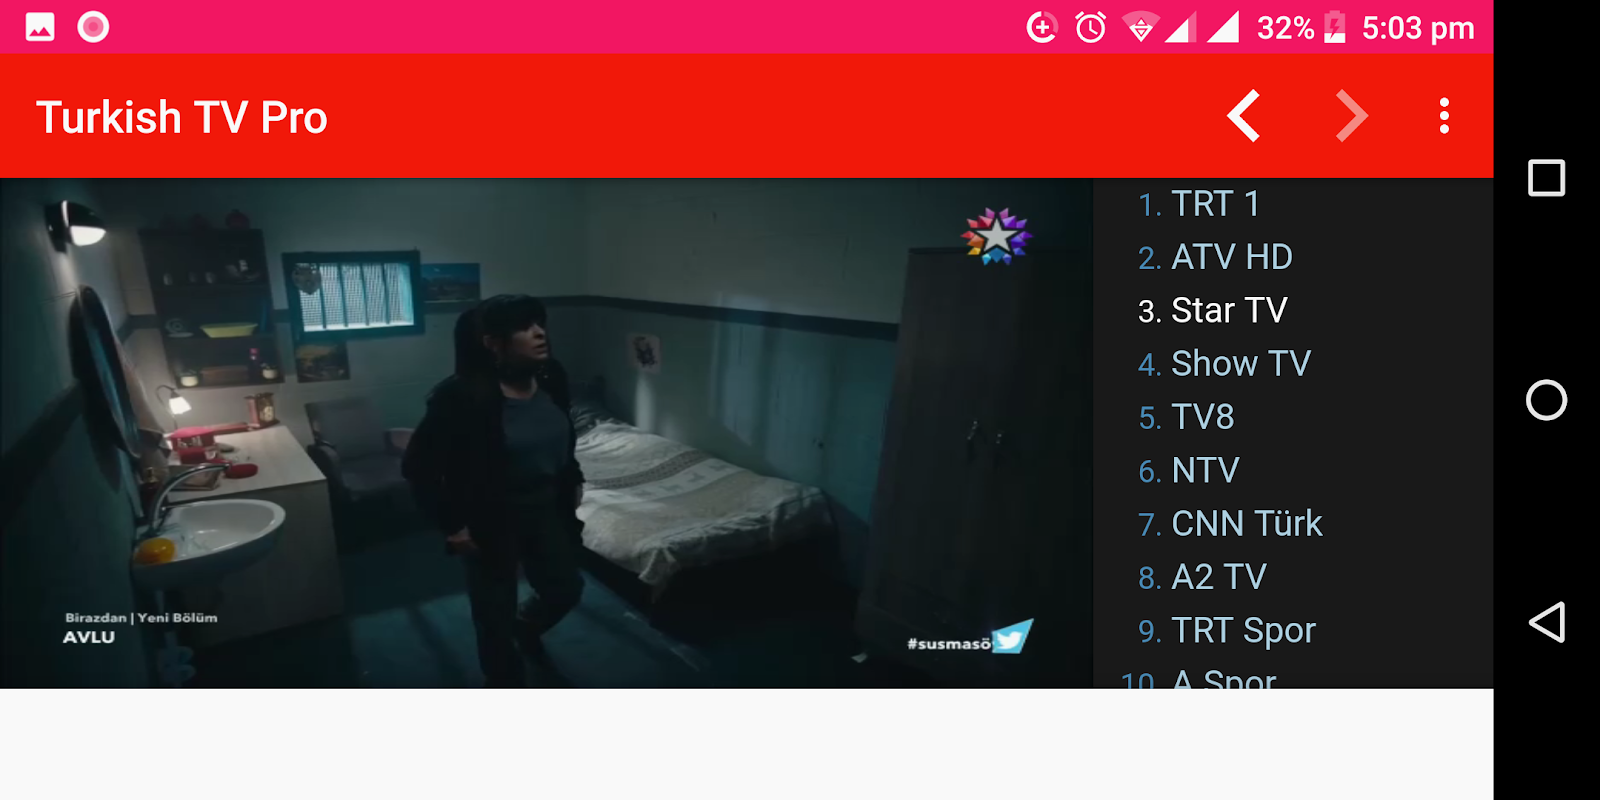Tap the video player area
The width and height of the screenshot is (1600, 800).
[x=546, y=433]
